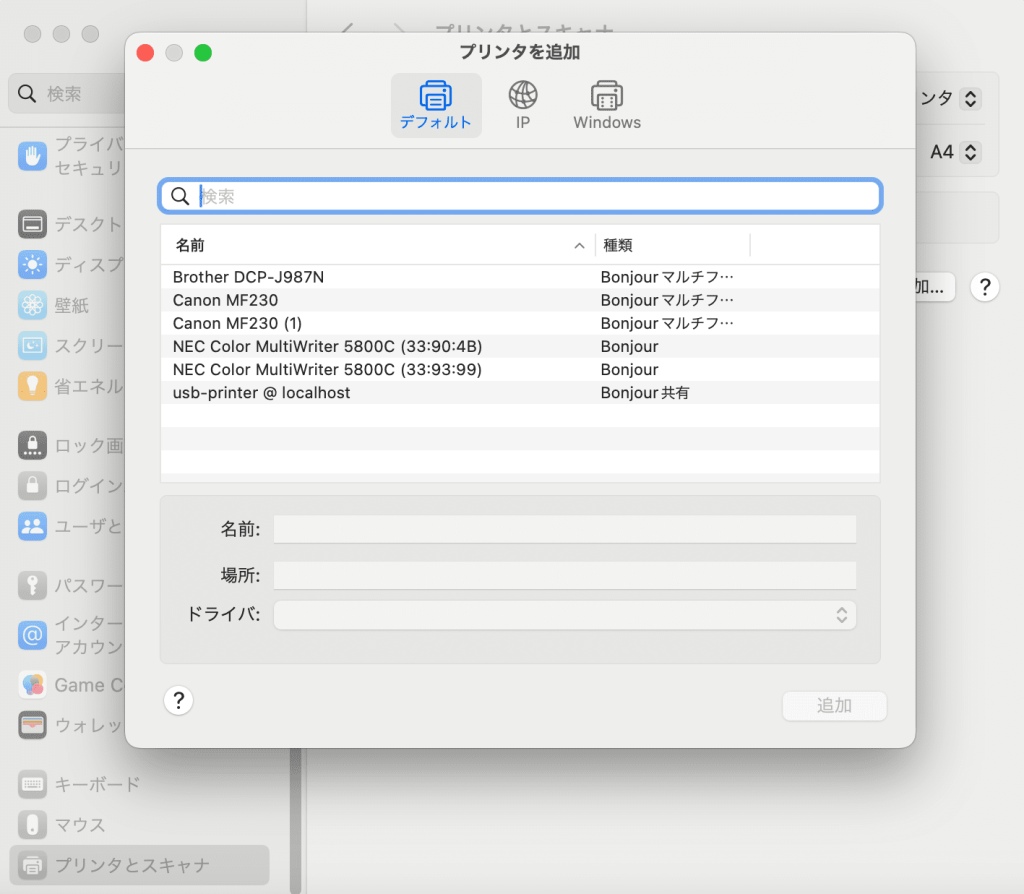
Task: Open the Windows printer tab
Action: pyautogui.click(x=607, y=105)
